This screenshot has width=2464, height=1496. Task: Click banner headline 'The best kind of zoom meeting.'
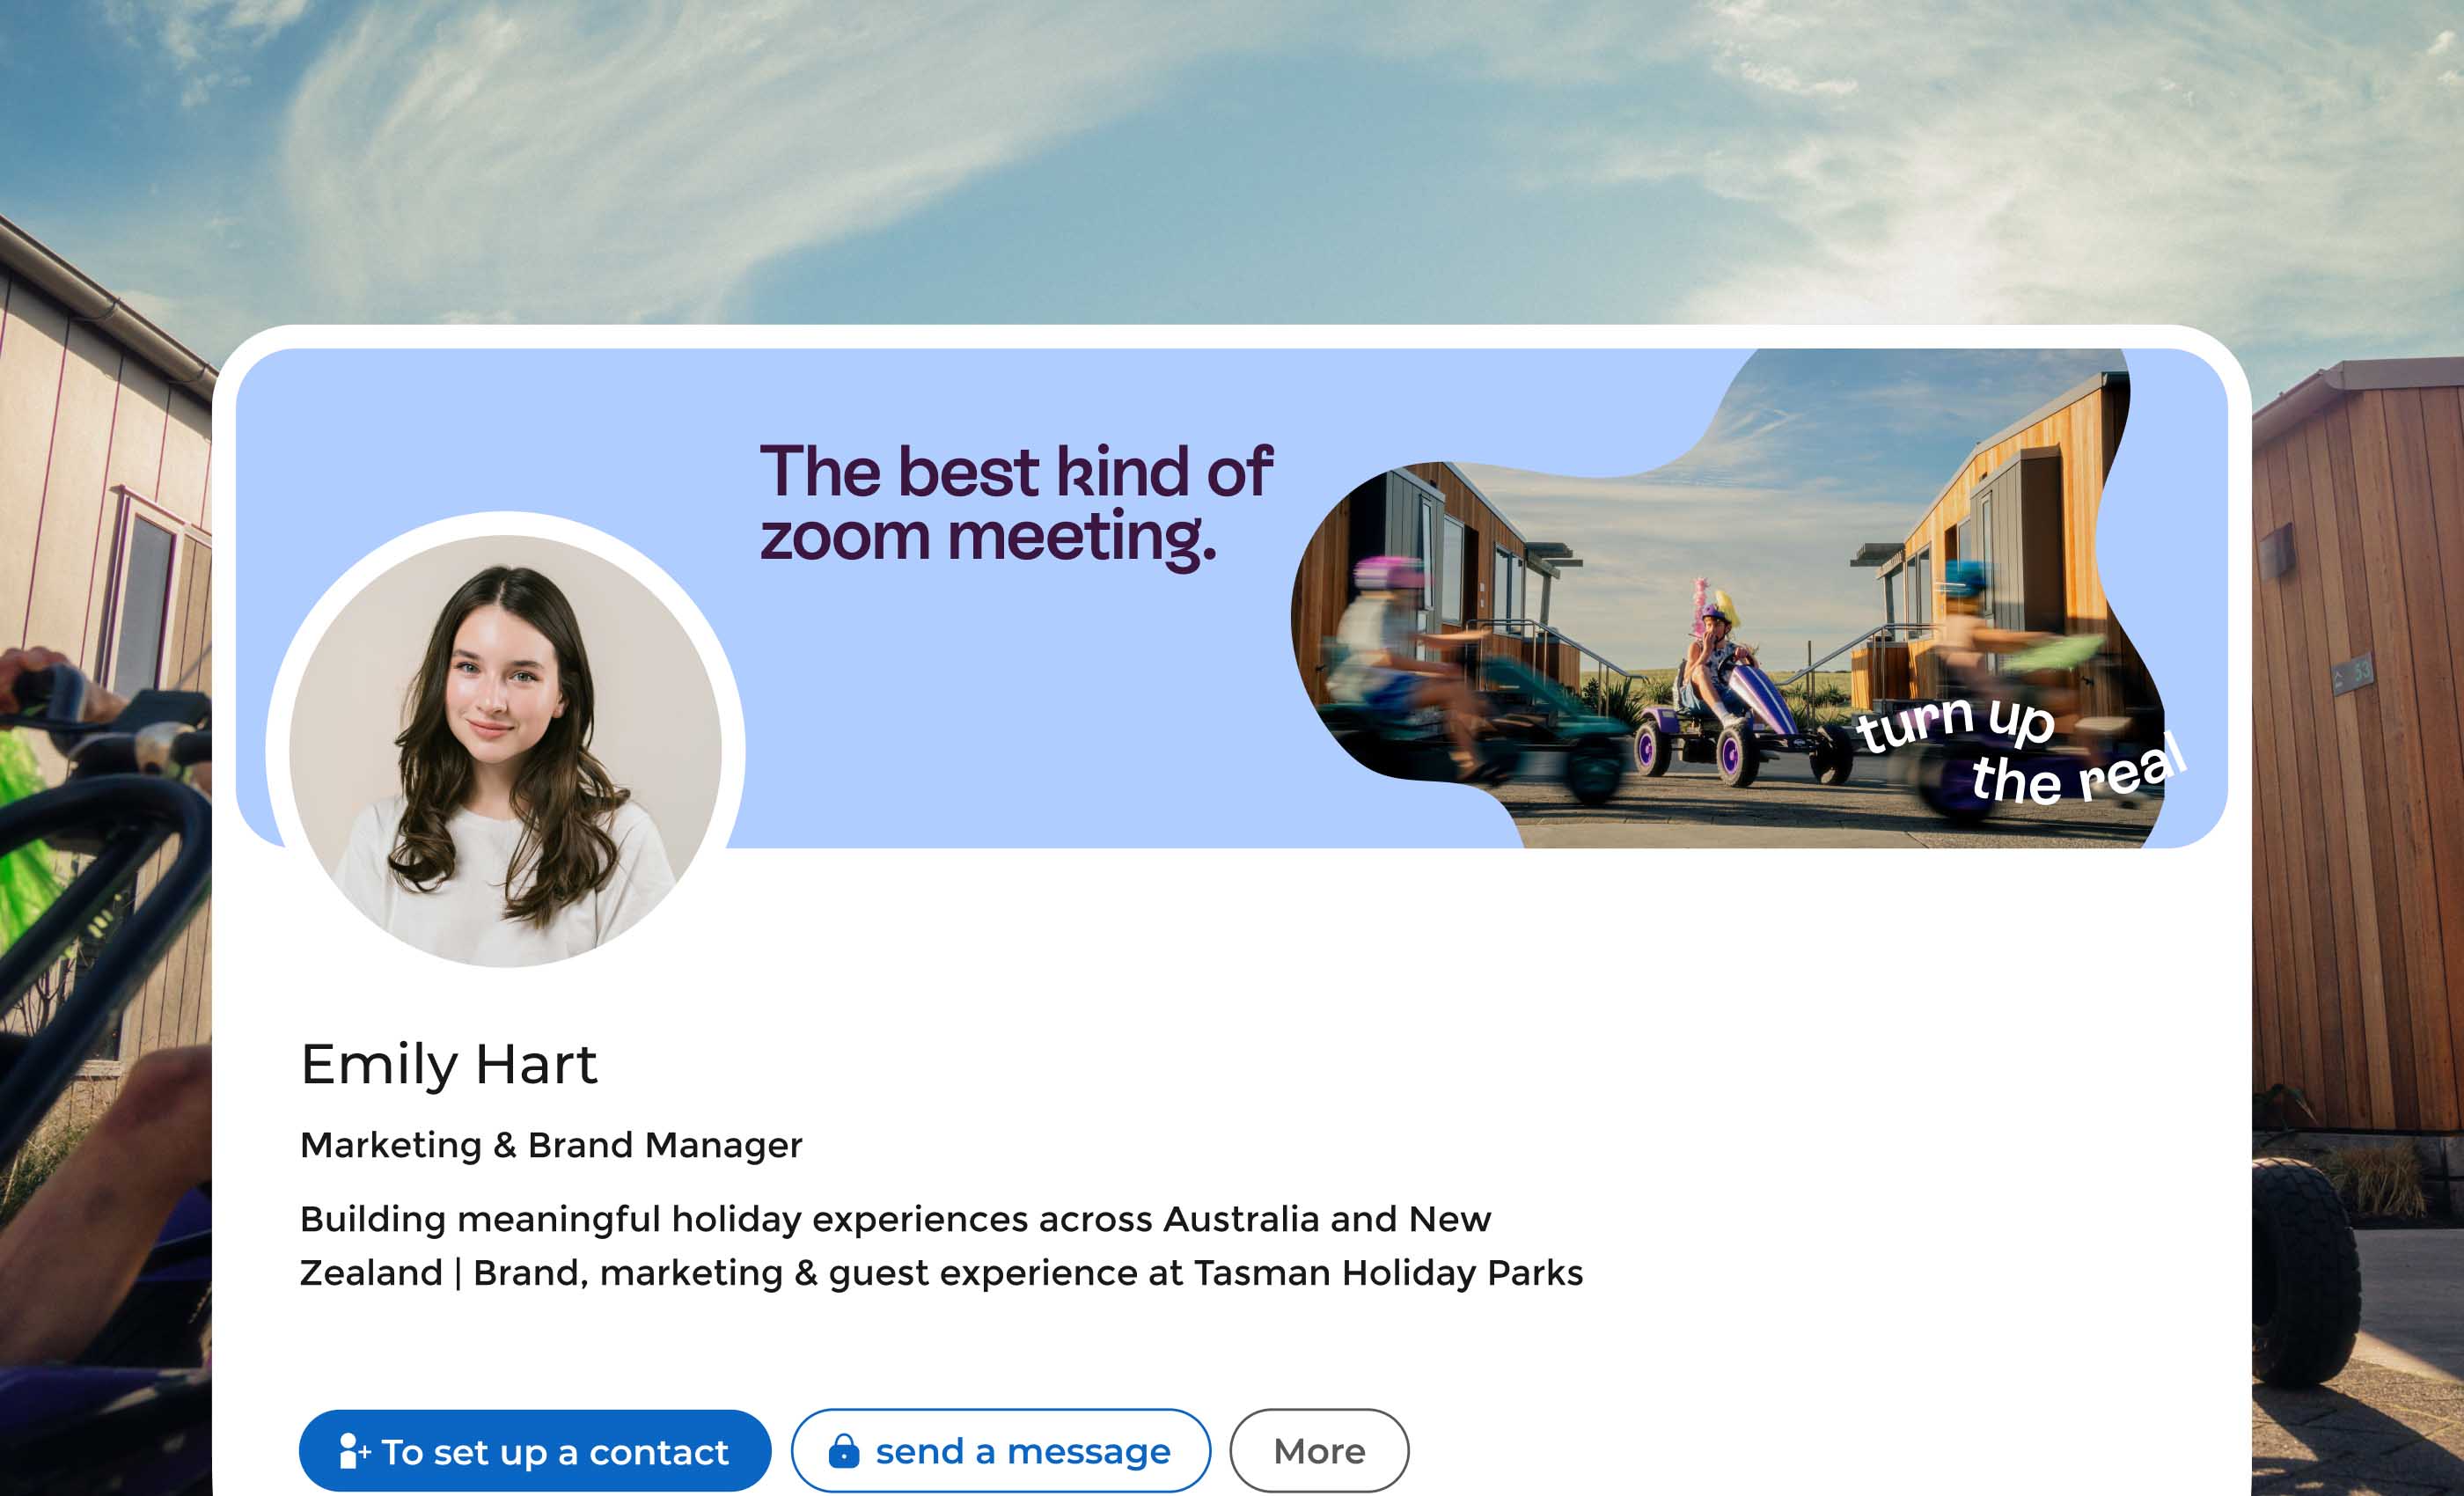click(x=1014, y=503)
